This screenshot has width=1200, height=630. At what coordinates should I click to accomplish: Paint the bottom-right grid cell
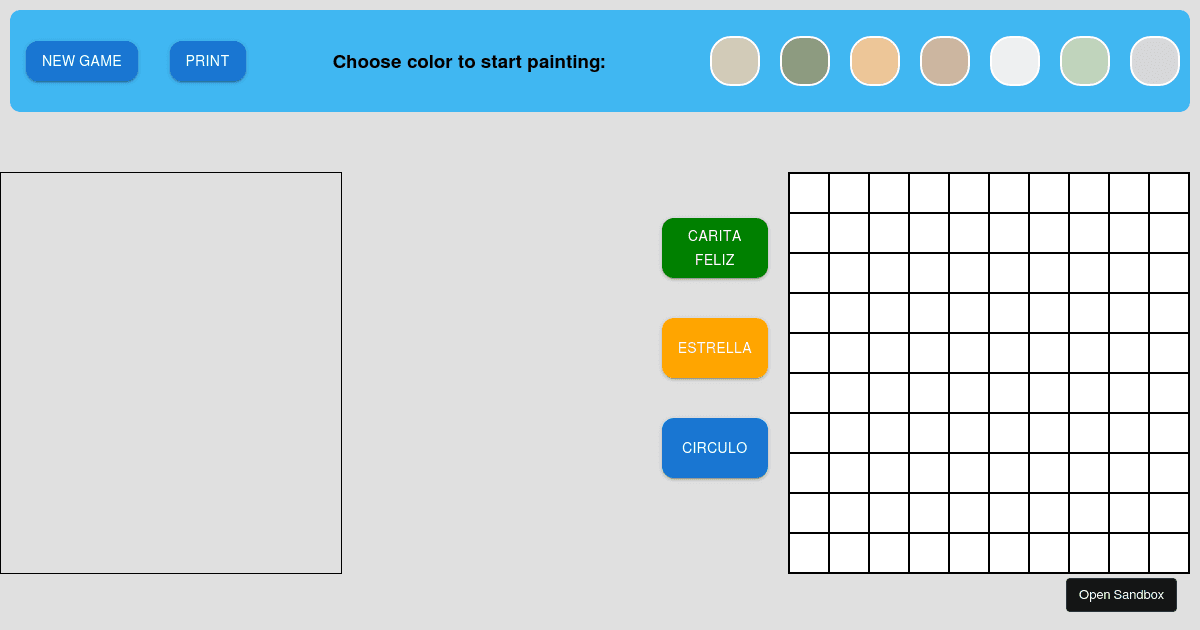[x=1168, y=552]
